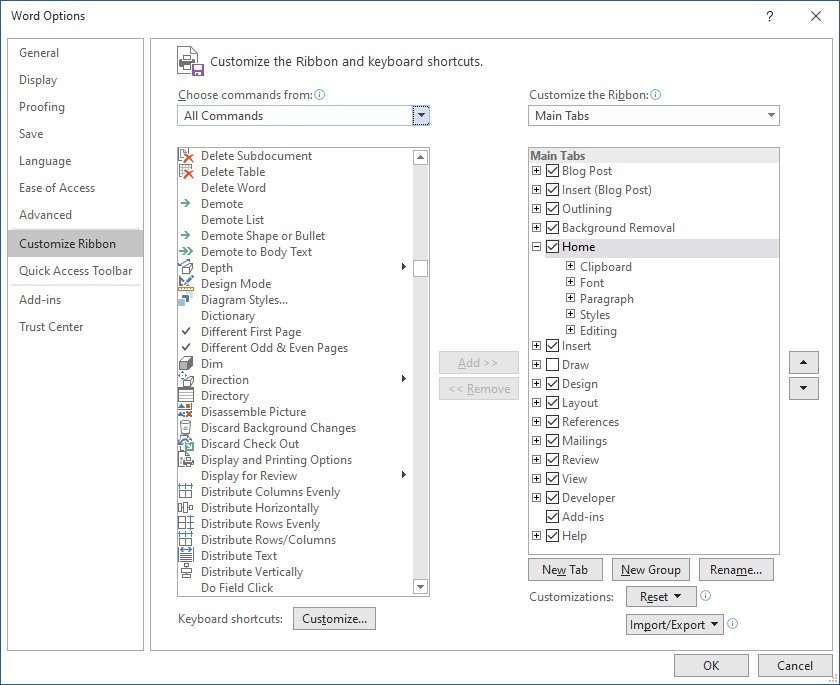Screen dimensions: 840x685
Task: Open the Import/Export dropdown
Action: click(x=674, y=624)
